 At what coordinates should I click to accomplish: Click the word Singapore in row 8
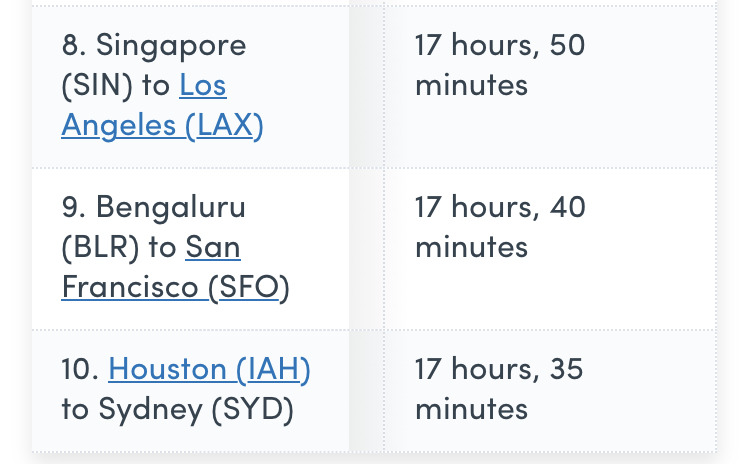coord(171,45)
